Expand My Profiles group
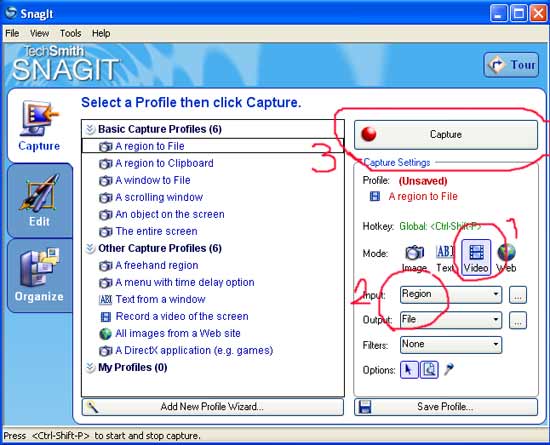Screen dimensions: 550x445 tap(90, 368)
